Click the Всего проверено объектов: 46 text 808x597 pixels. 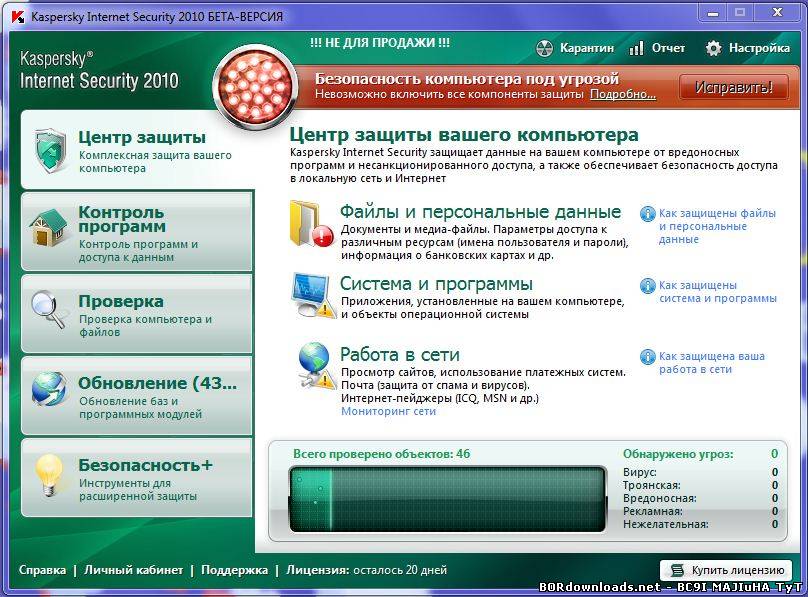[381, 454]
